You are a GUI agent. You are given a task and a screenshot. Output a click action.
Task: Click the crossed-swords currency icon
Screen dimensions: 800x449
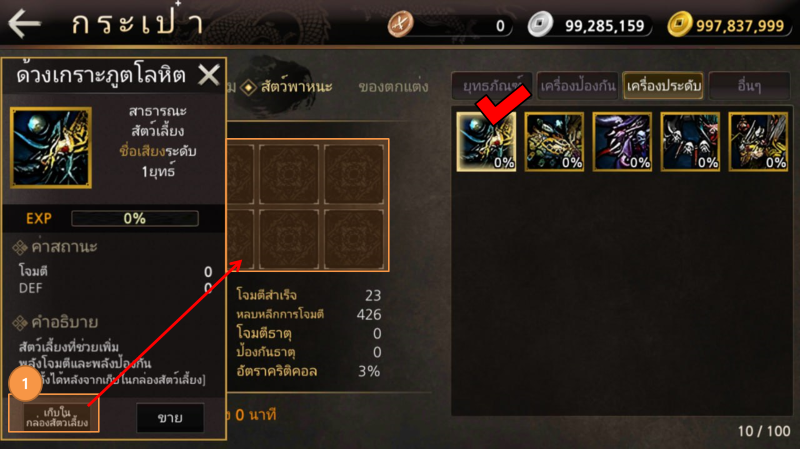(401, 24)
